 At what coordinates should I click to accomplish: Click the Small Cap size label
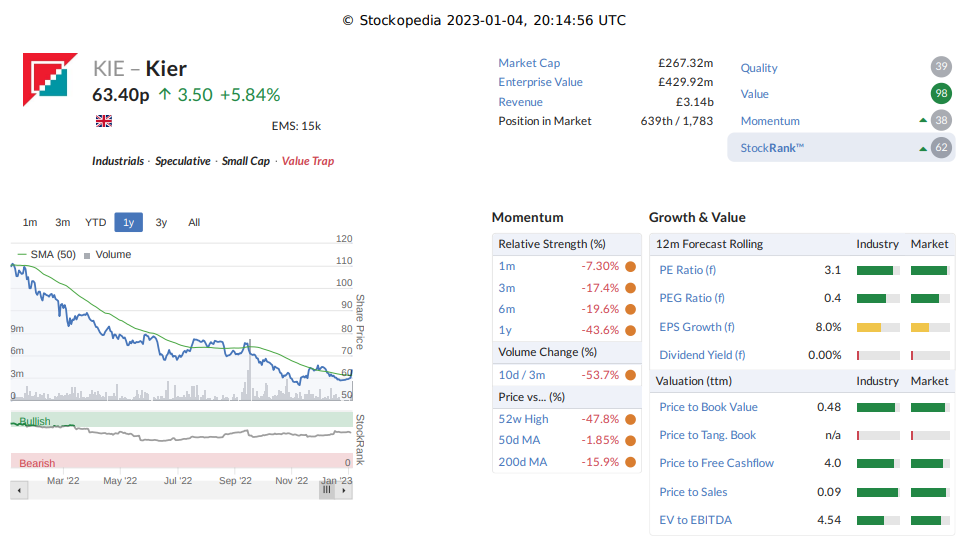(246, 161)
